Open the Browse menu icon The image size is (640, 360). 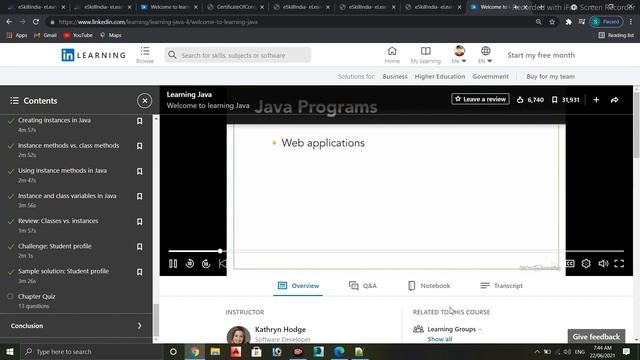(145, 55)
